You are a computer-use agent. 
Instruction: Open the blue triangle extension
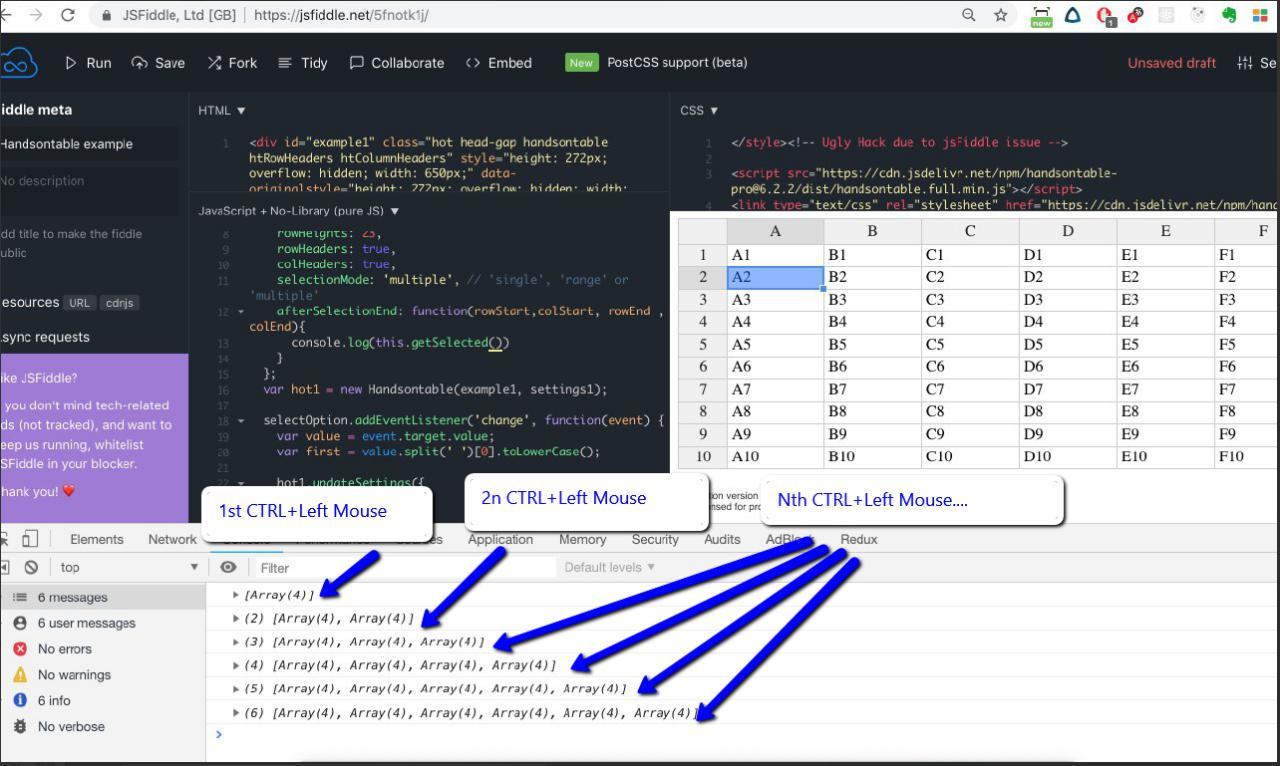click(1073, 15)
